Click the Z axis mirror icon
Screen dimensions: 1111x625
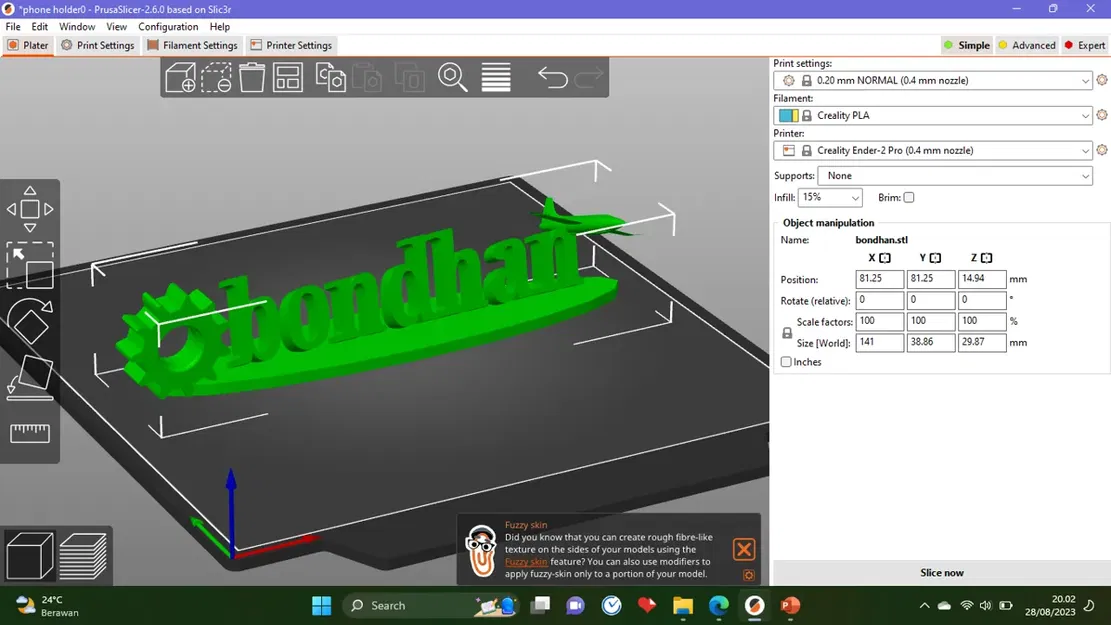pos(986,258)
